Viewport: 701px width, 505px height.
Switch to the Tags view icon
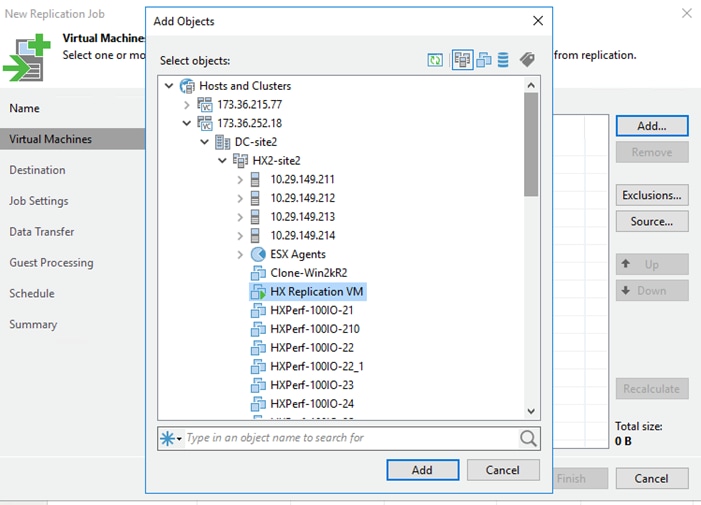(527, 59)
